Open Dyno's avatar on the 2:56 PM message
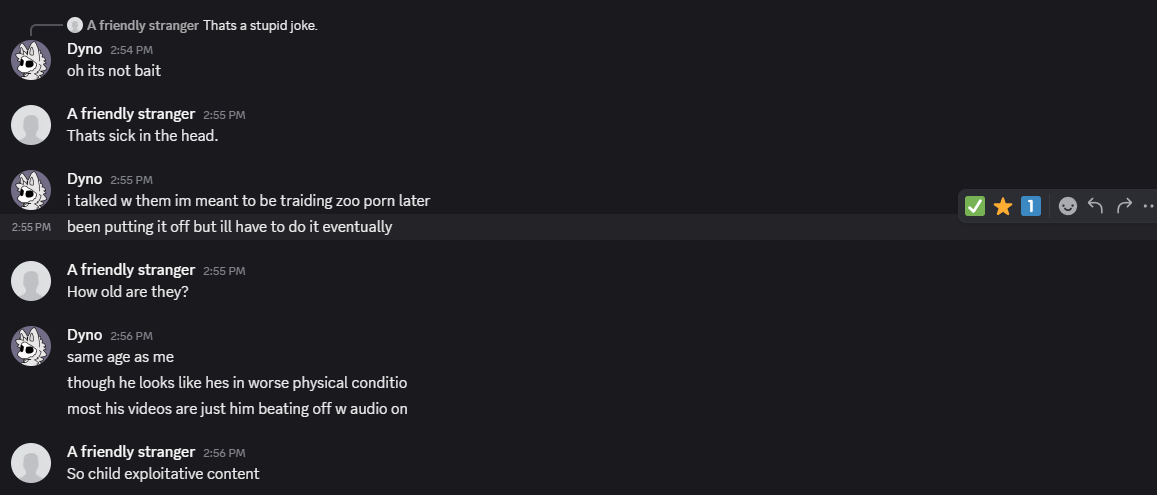1157x495 pixels. pos(31,346)
